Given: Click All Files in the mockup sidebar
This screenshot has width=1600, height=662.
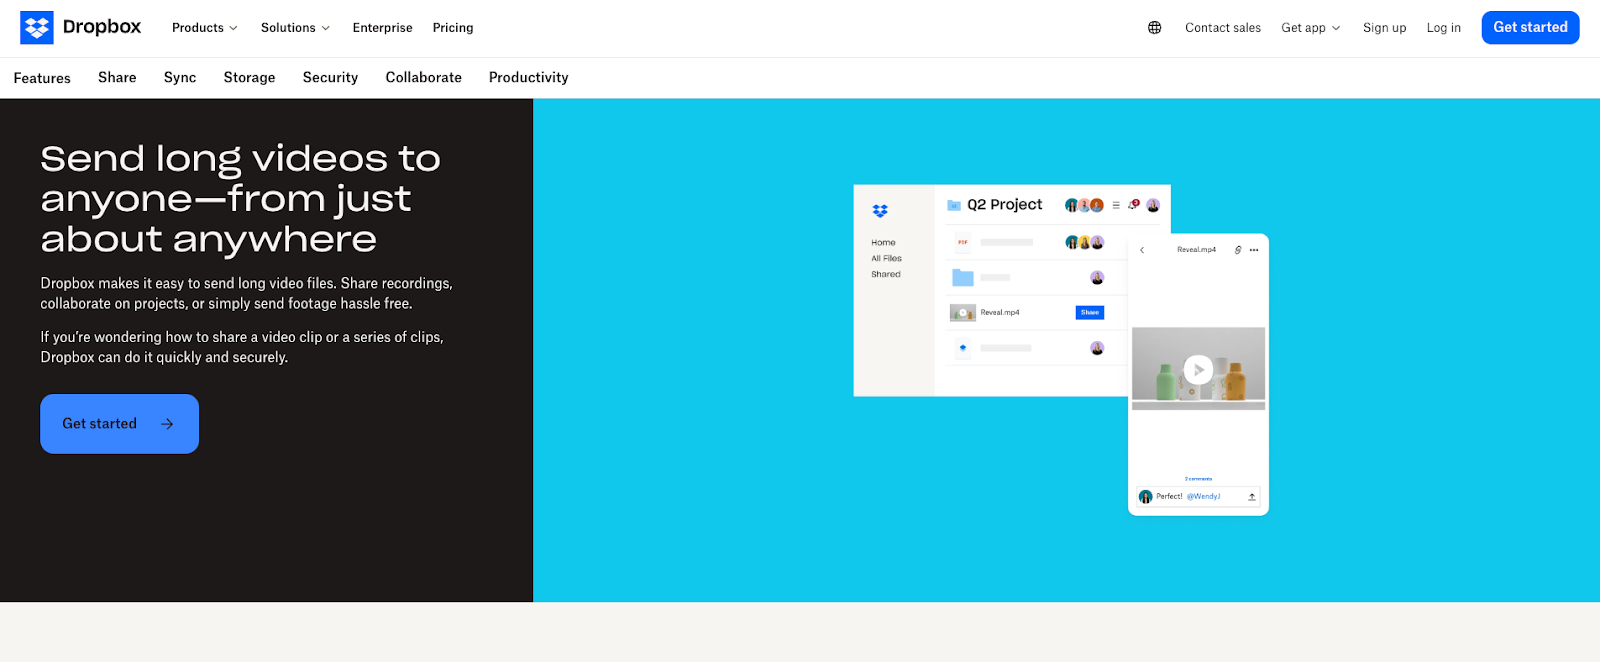Looking at the screenshot, I should tap(886, 258).
